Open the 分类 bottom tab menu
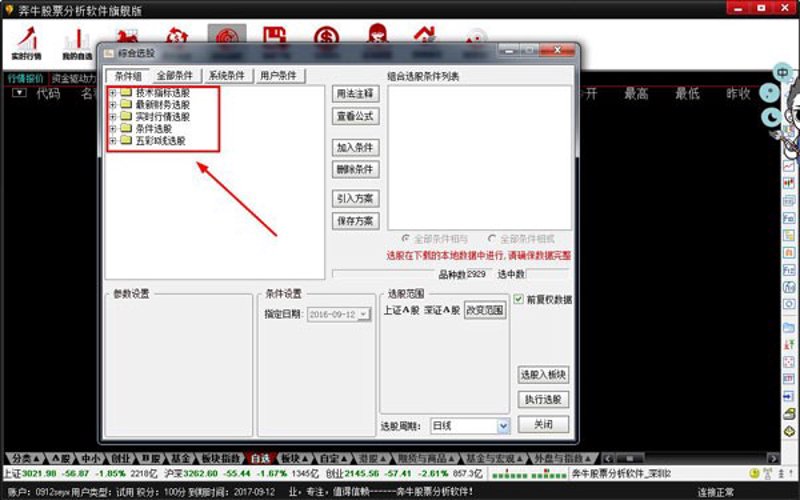The width and height of the screenshot is (800, 500). point(24,458)
